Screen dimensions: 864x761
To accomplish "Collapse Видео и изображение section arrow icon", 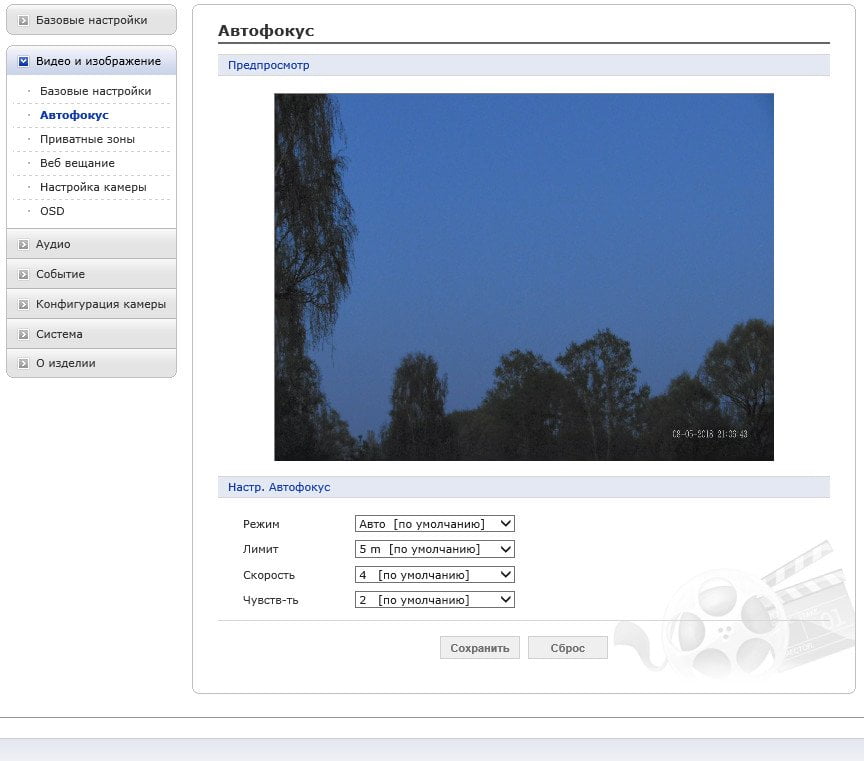I will click(23, 61).
